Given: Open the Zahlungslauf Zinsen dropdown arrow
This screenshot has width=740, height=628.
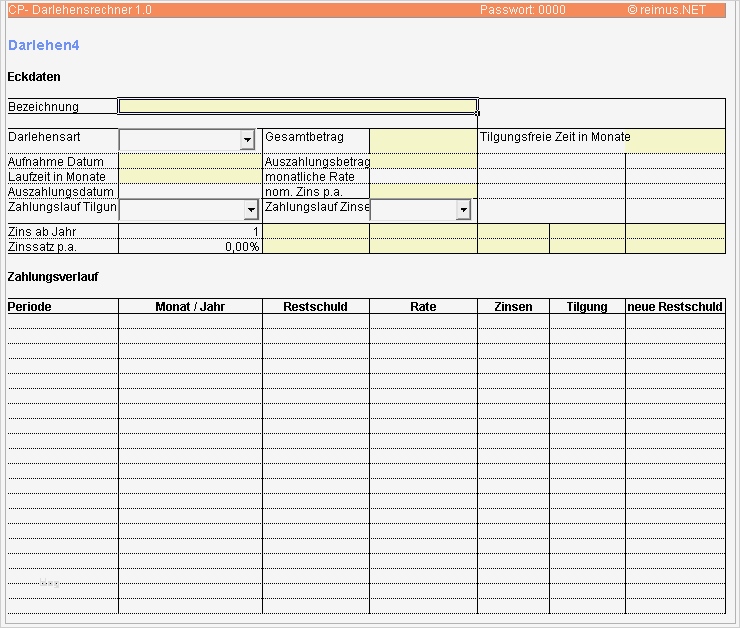Looking at the screenshot, I should pyautogui.click(x=463, y=210).
